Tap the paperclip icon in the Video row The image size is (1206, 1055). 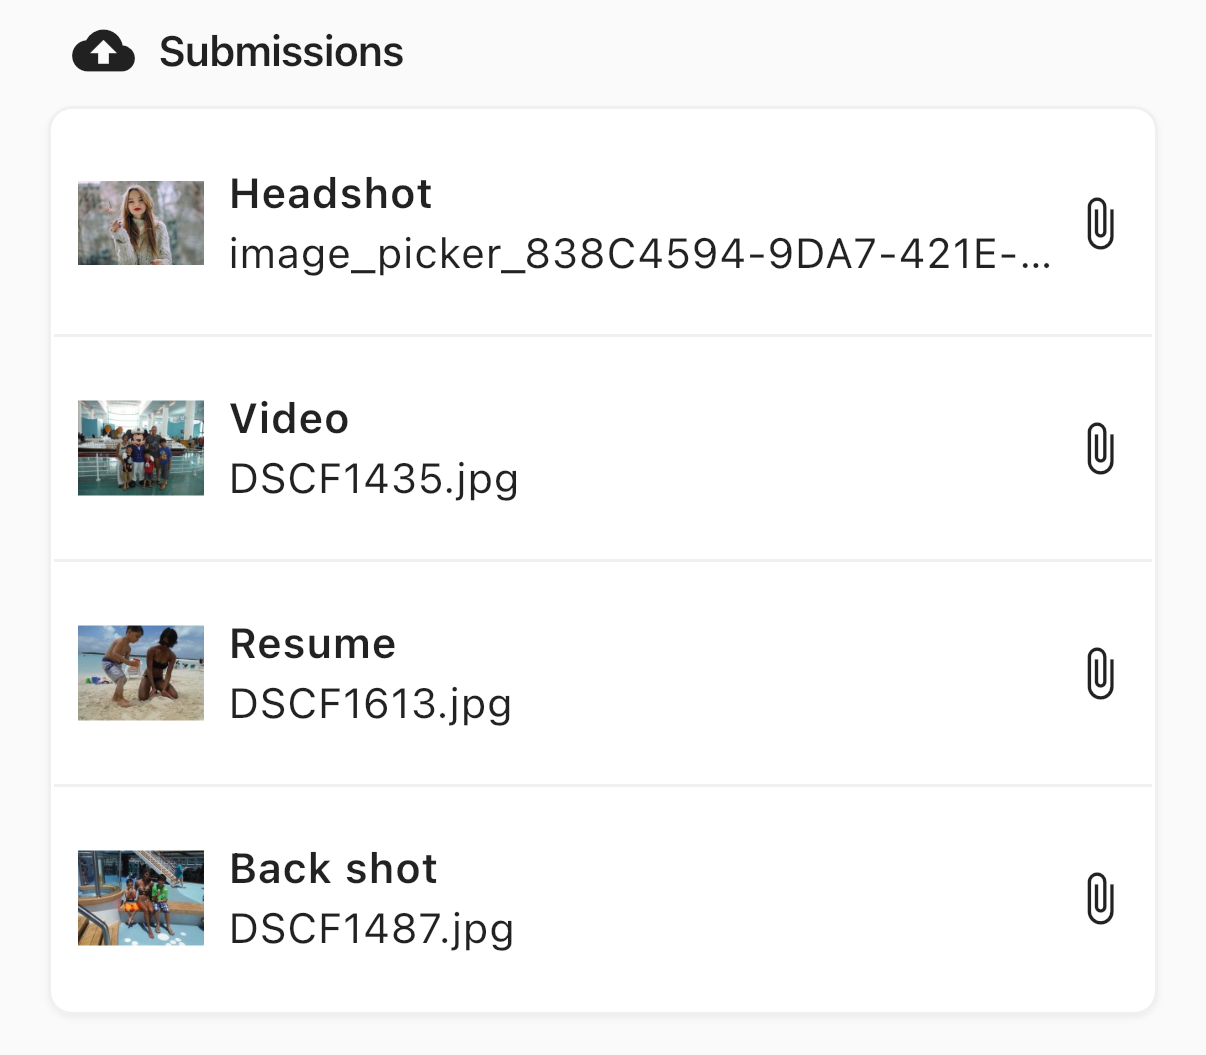click(x=1100, y=448)
